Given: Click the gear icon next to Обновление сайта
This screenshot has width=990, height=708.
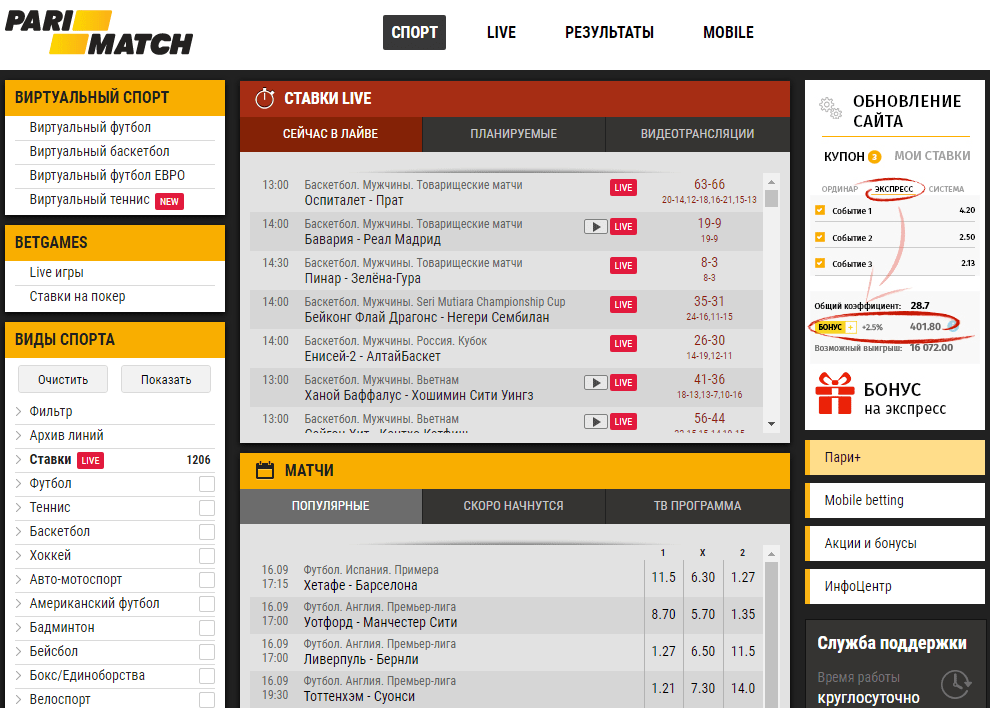Looking at the screenshot, I should coord(830,108).
